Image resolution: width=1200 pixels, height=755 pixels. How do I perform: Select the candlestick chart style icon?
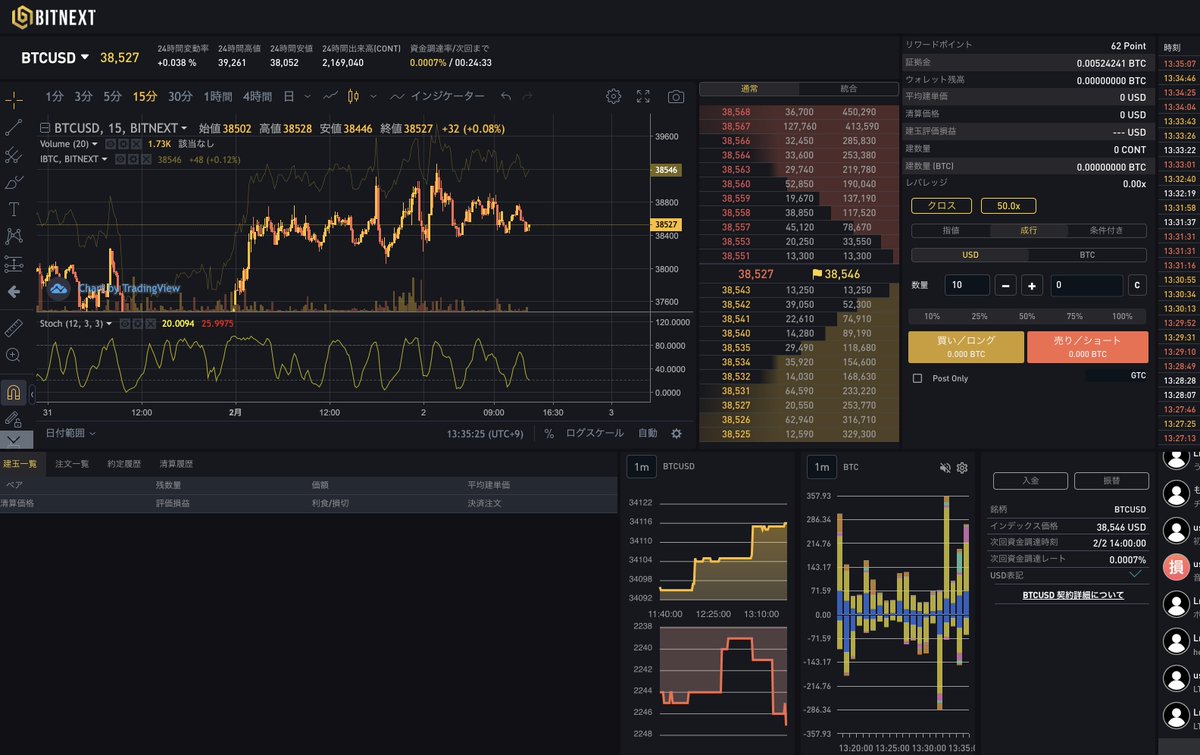[x=353, y=96]
